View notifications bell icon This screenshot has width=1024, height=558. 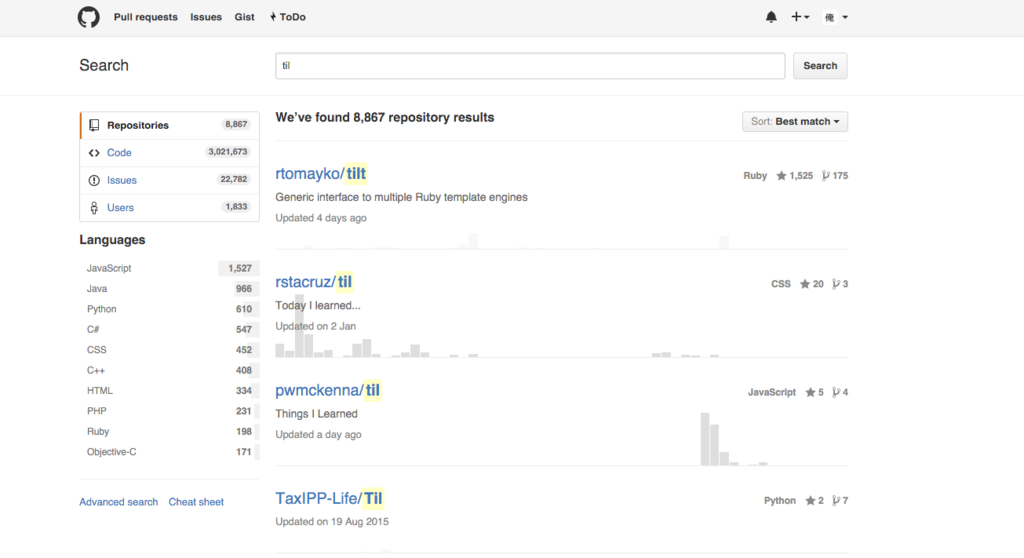pyautogui.click(x=771, y=17)
